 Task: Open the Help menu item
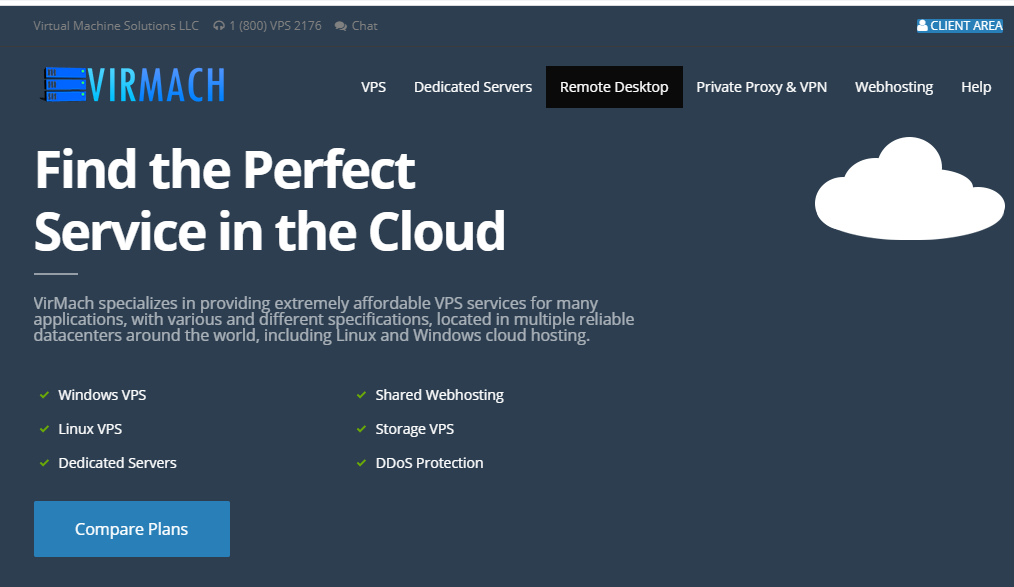975,87
